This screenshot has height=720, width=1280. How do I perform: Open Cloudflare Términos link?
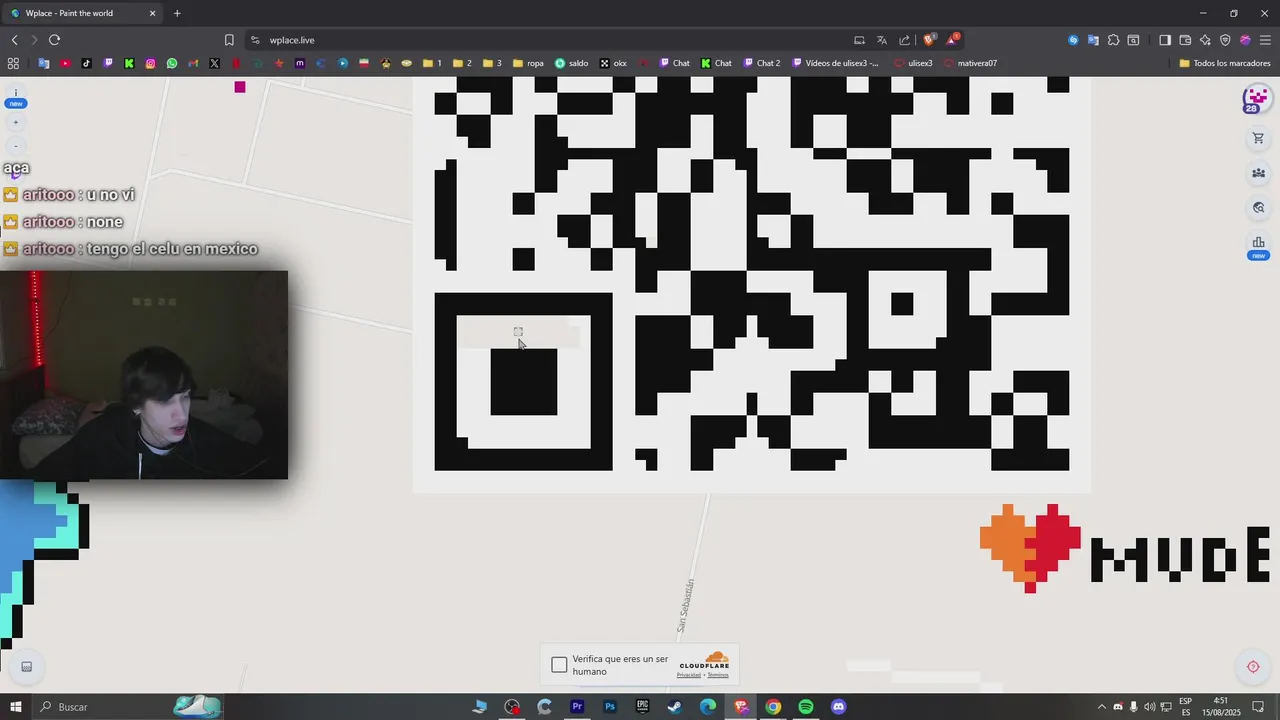point(718,675)
